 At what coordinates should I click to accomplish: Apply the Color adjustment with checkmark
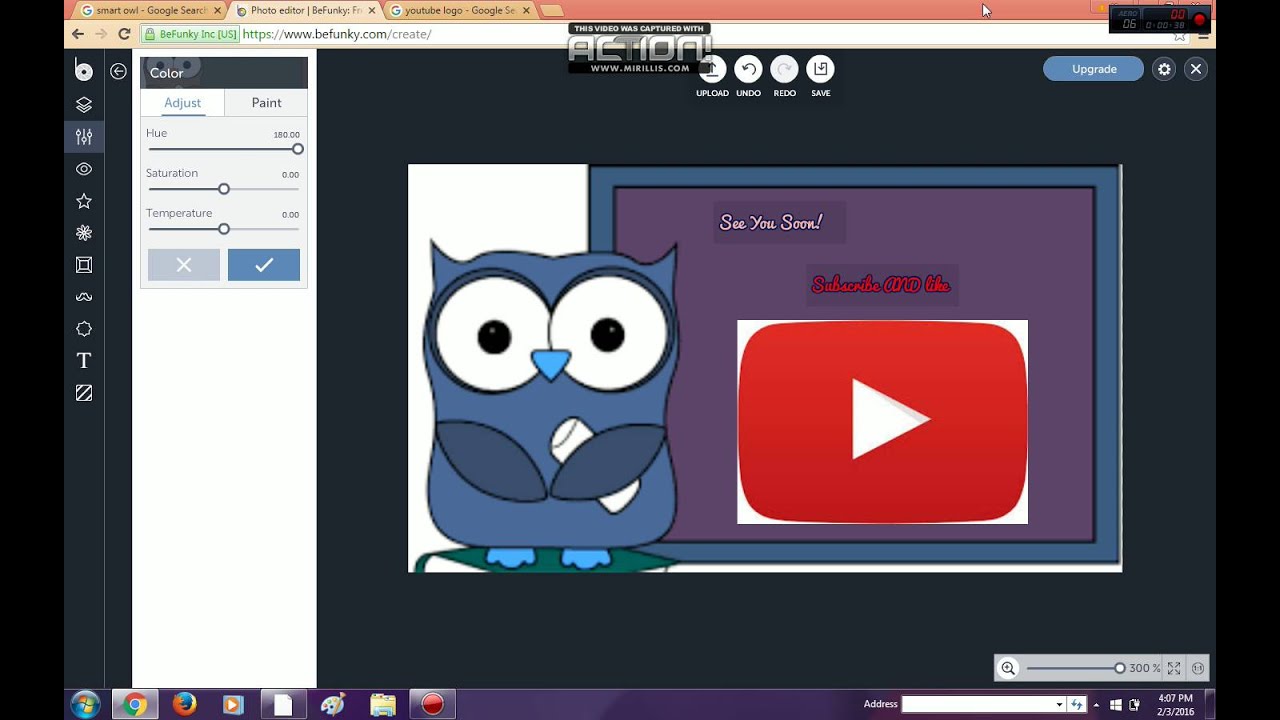point(264,265)
